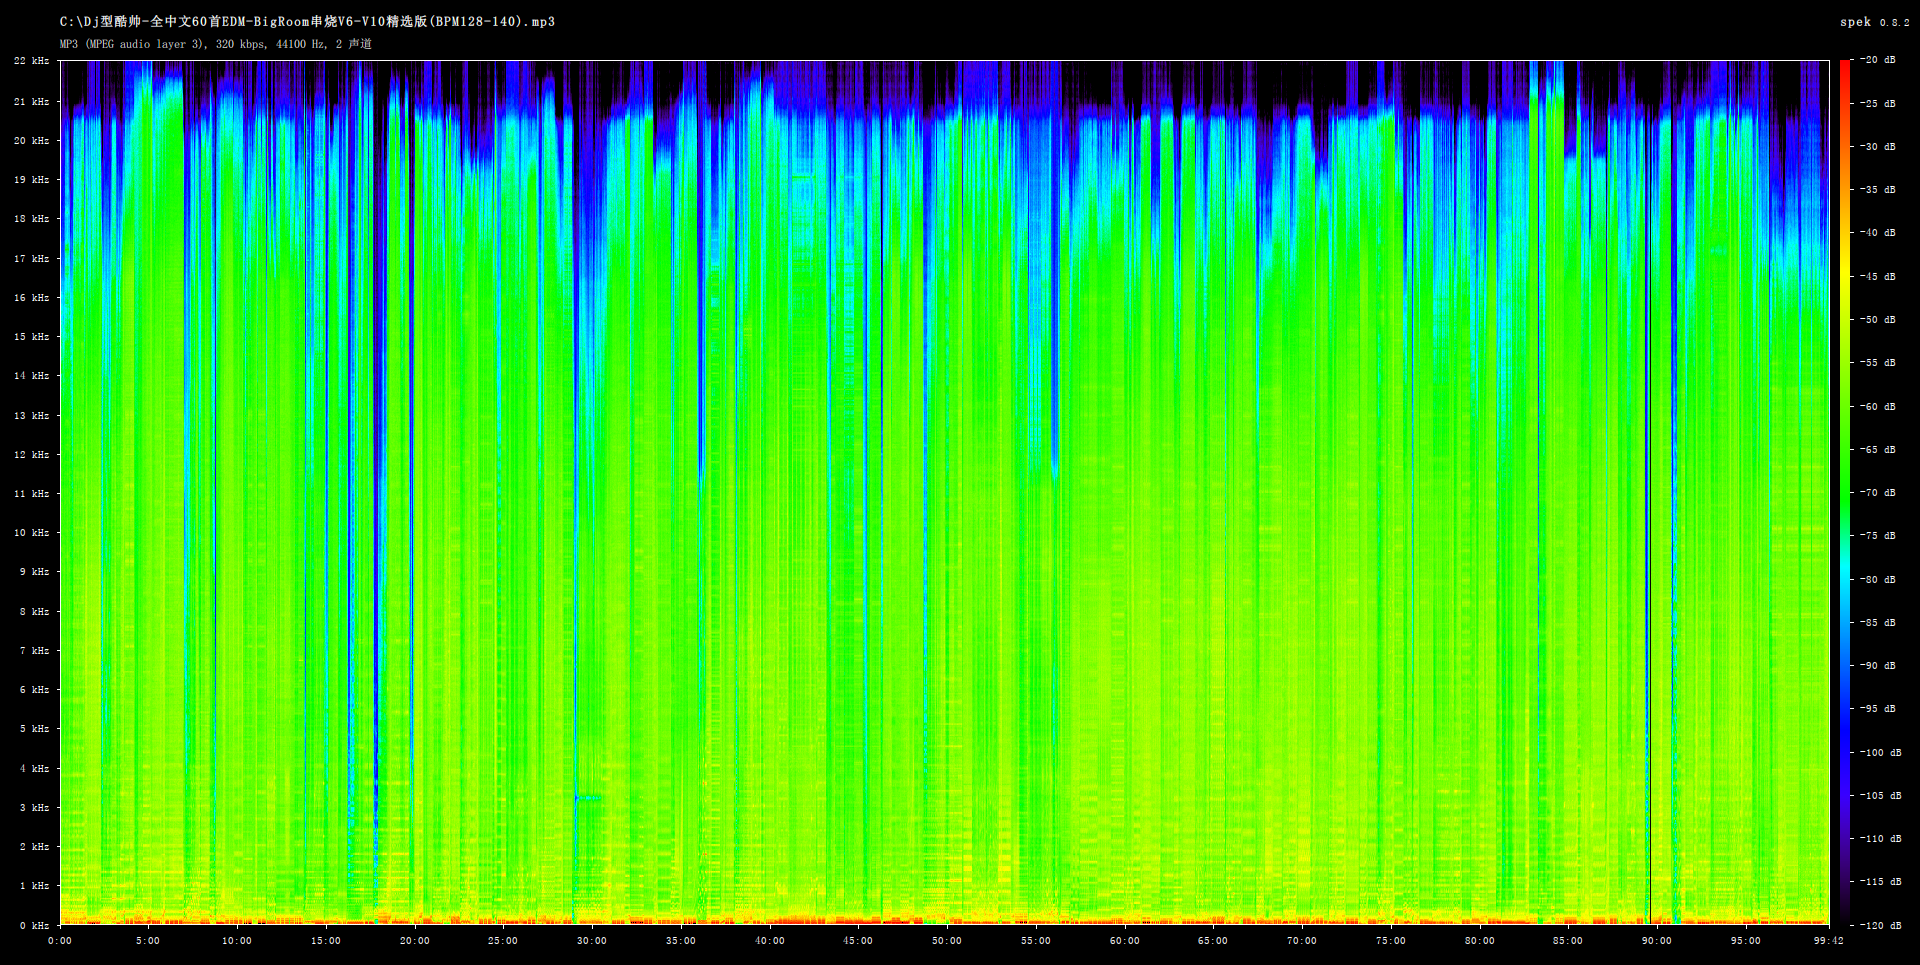
Task: Click the 0:00 time axis marker
Action: [60, 941]
